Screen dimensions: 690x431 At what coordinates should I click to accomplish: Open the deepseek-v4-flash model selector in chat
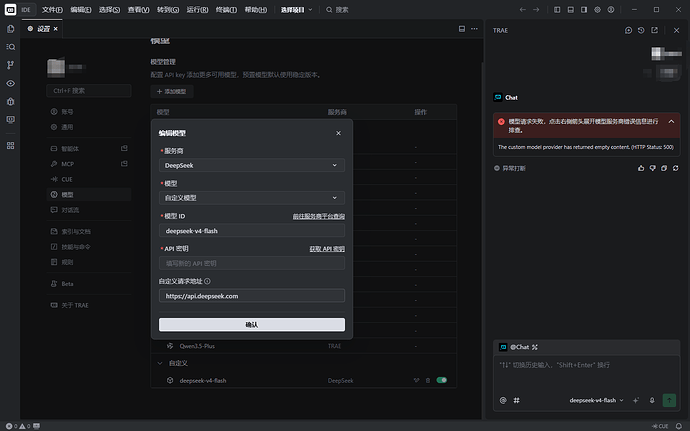point(597,400)
